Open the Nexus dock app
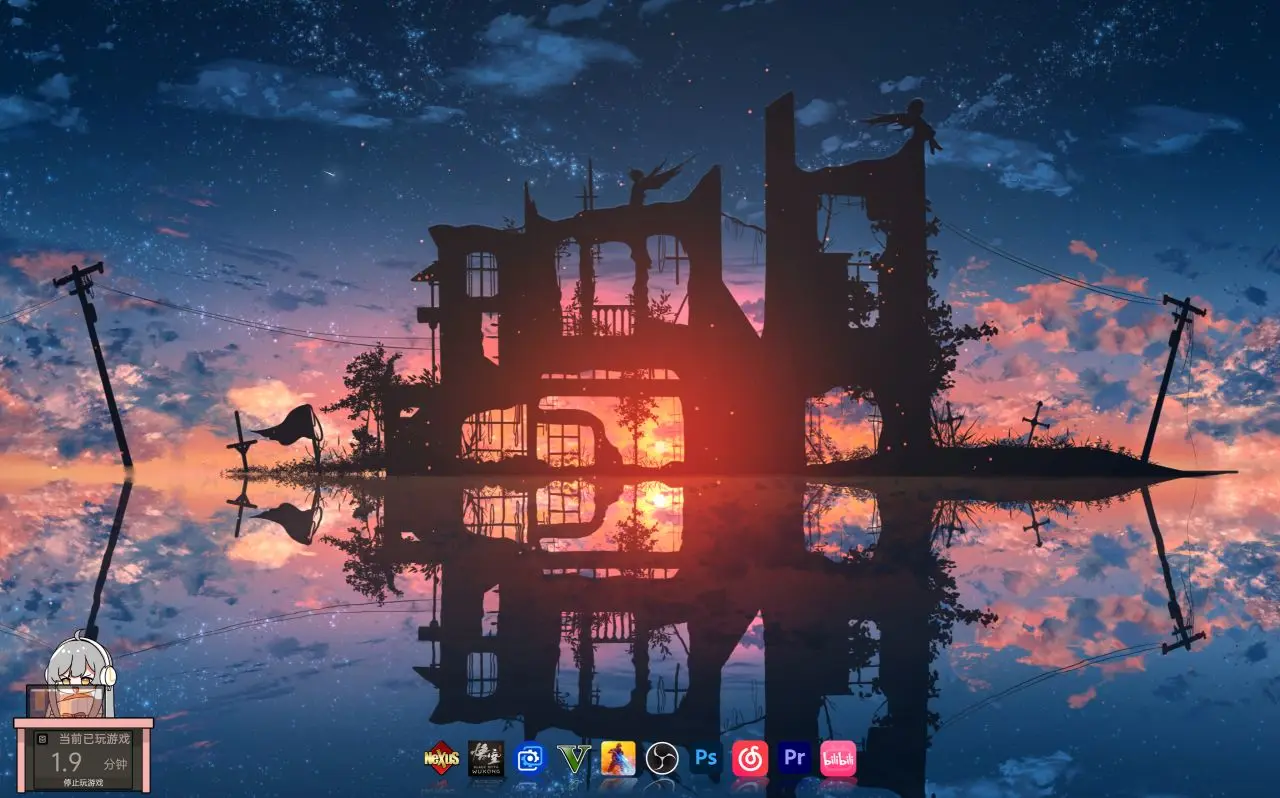 tap(441, 758)
